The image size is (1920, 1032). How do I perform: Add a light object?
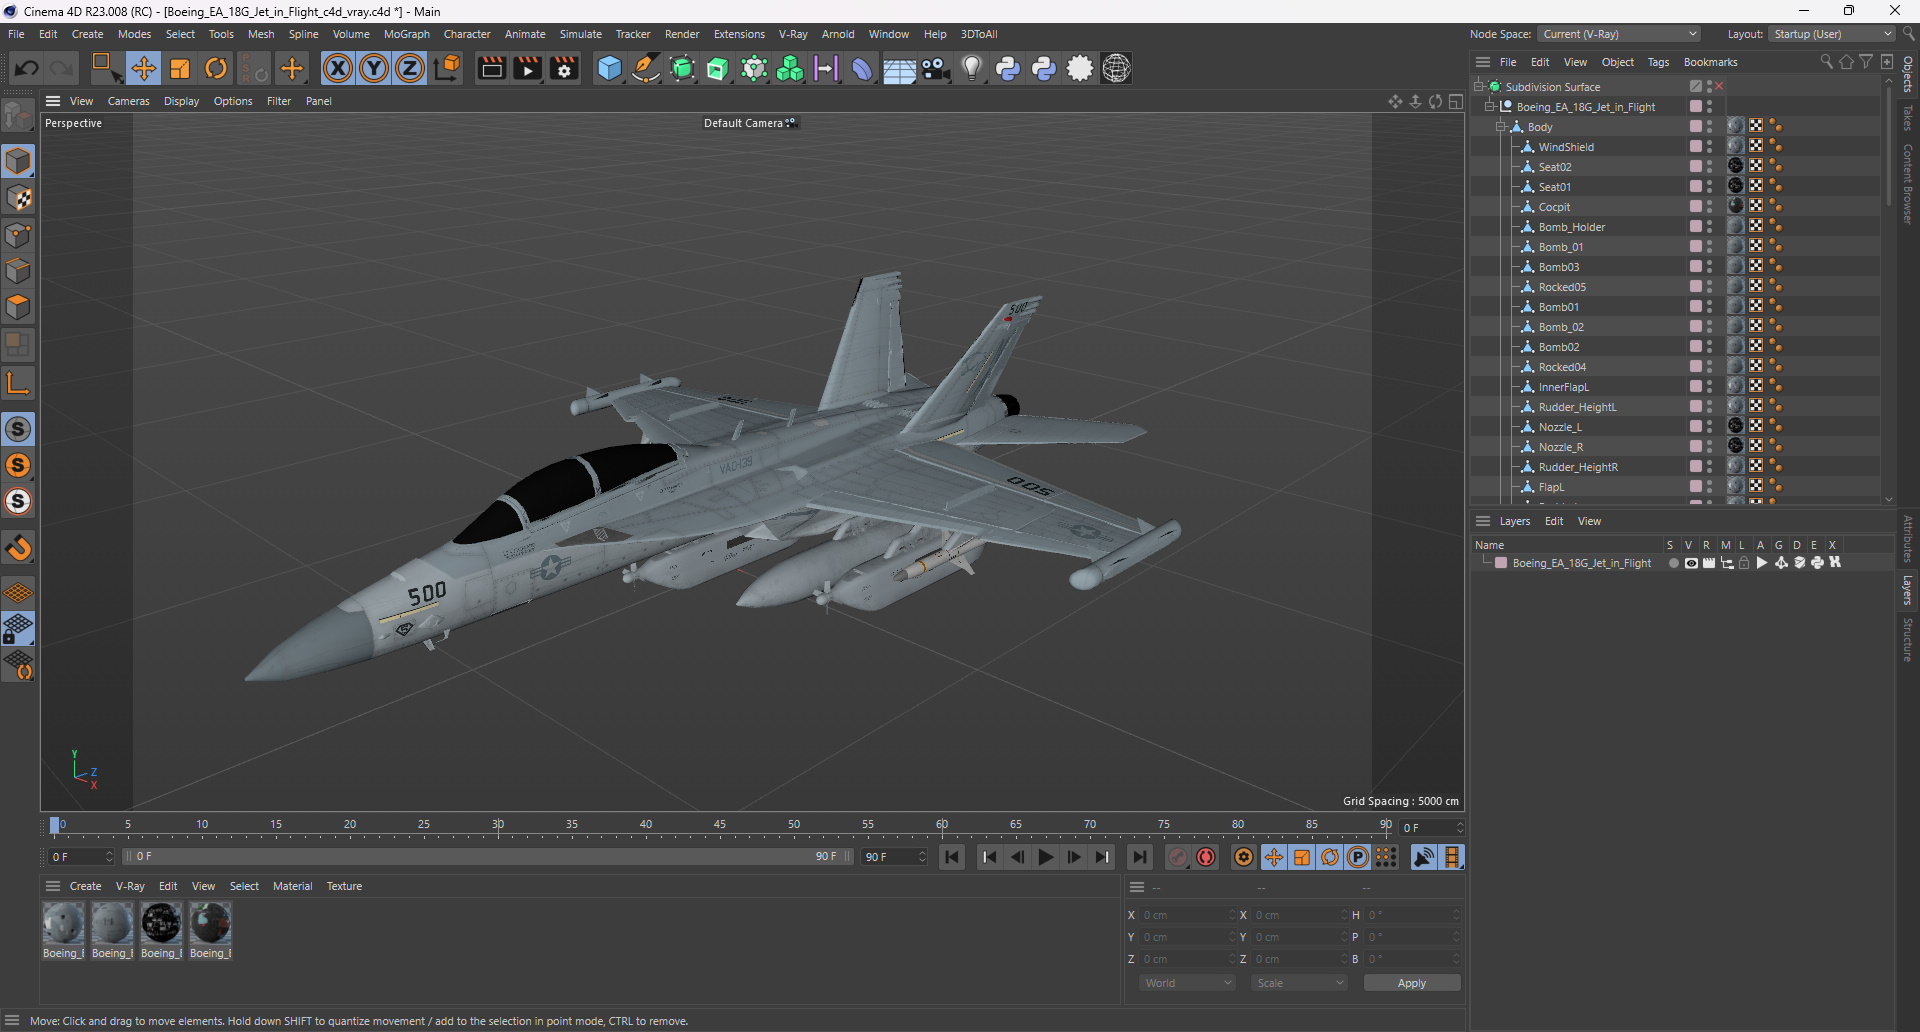click(x=972, y=68)
